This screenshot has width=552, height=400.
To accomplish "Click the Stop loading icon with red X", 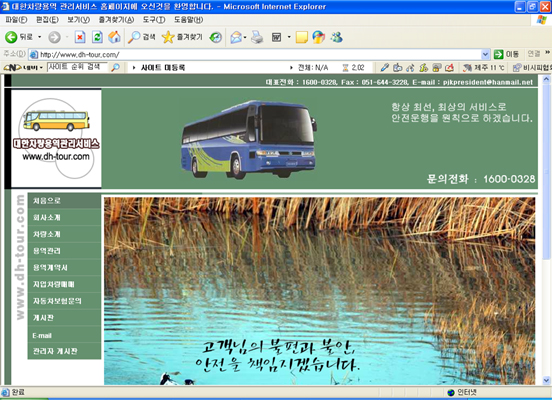I will 80,37.
